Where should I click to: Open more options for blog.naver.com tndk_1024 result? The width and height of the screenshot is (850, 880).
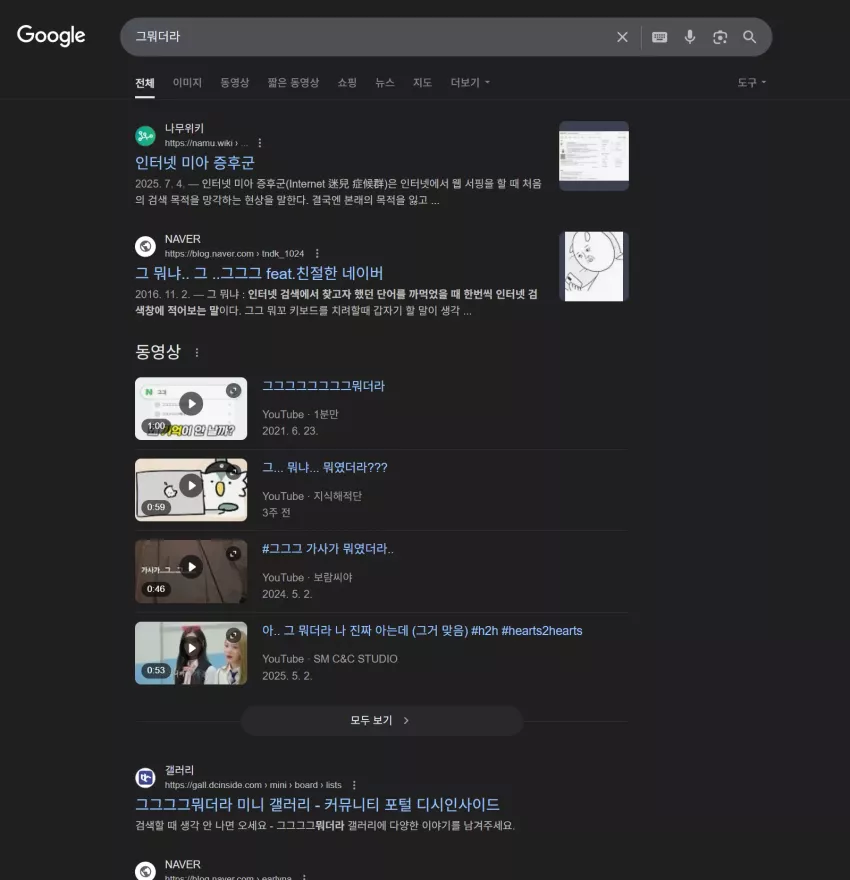coord(317,254)
